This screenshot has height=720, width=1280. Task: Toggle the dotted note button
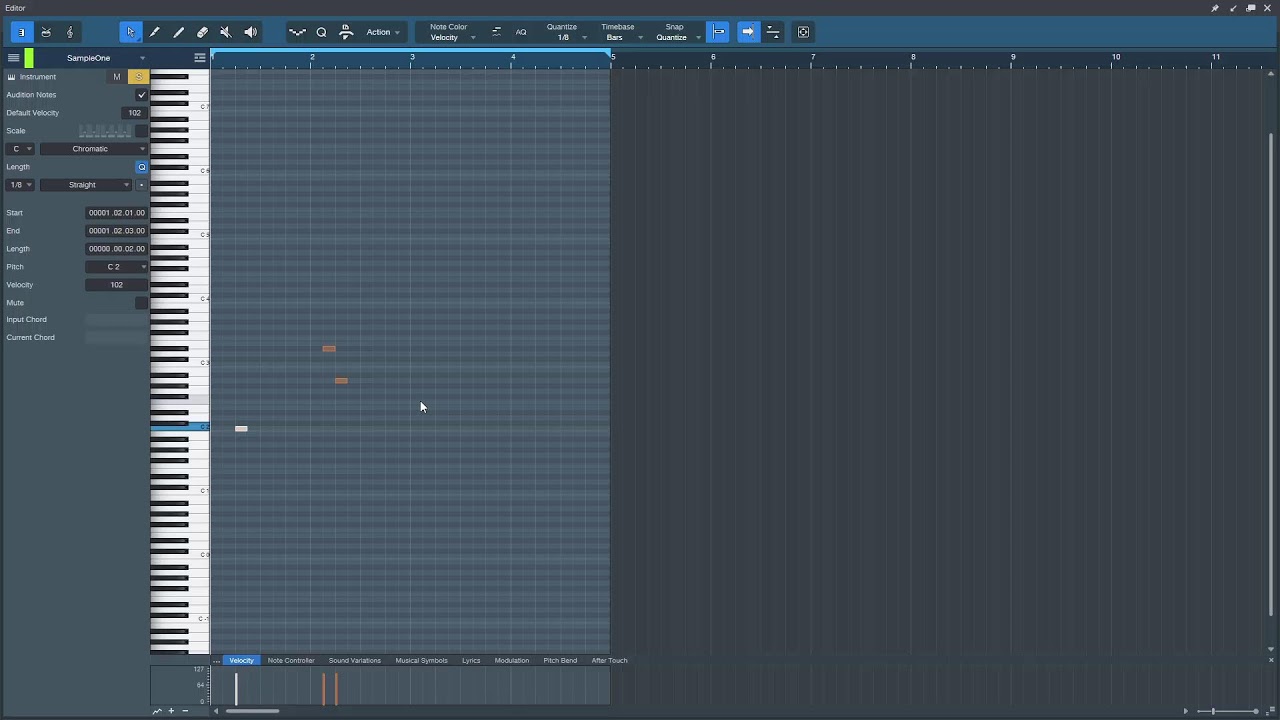point(141,185)
